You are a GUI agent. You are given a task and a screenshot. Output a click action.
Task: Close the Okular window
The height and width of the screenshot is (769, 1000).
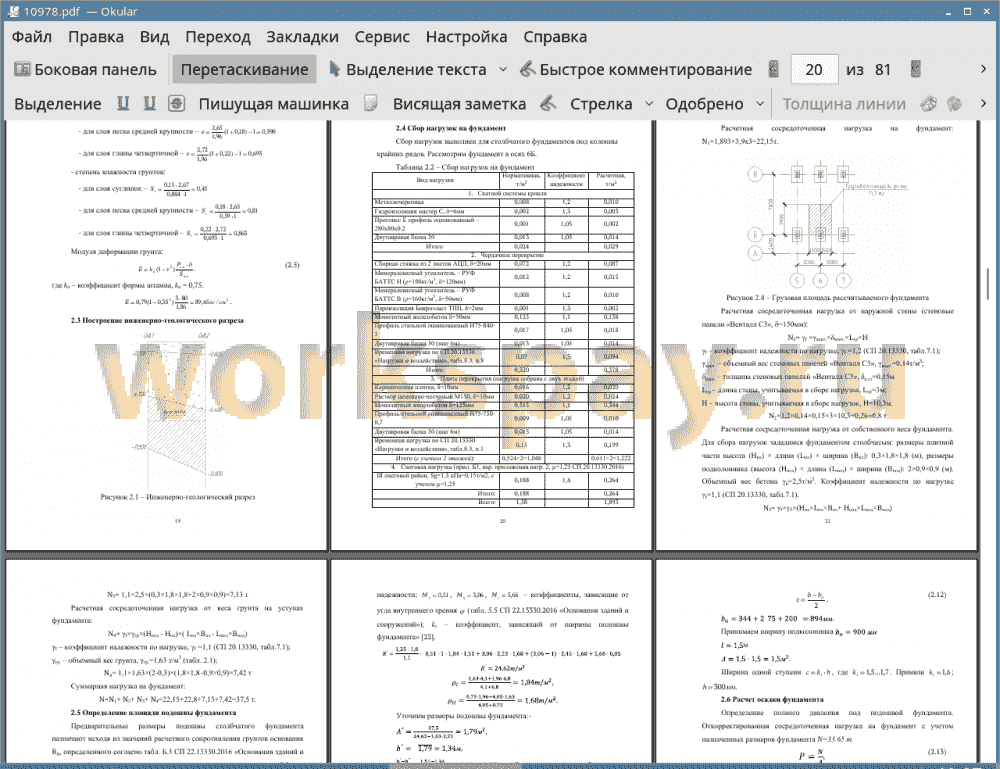point(986,11)
